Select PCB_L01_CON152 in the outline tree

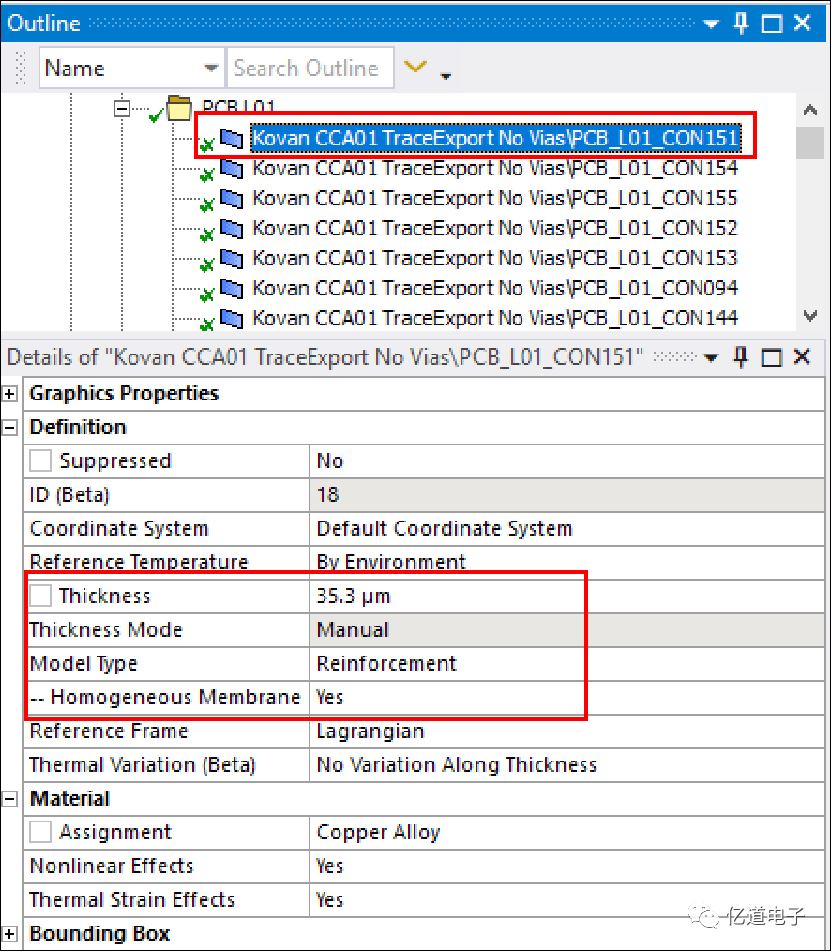495,228
